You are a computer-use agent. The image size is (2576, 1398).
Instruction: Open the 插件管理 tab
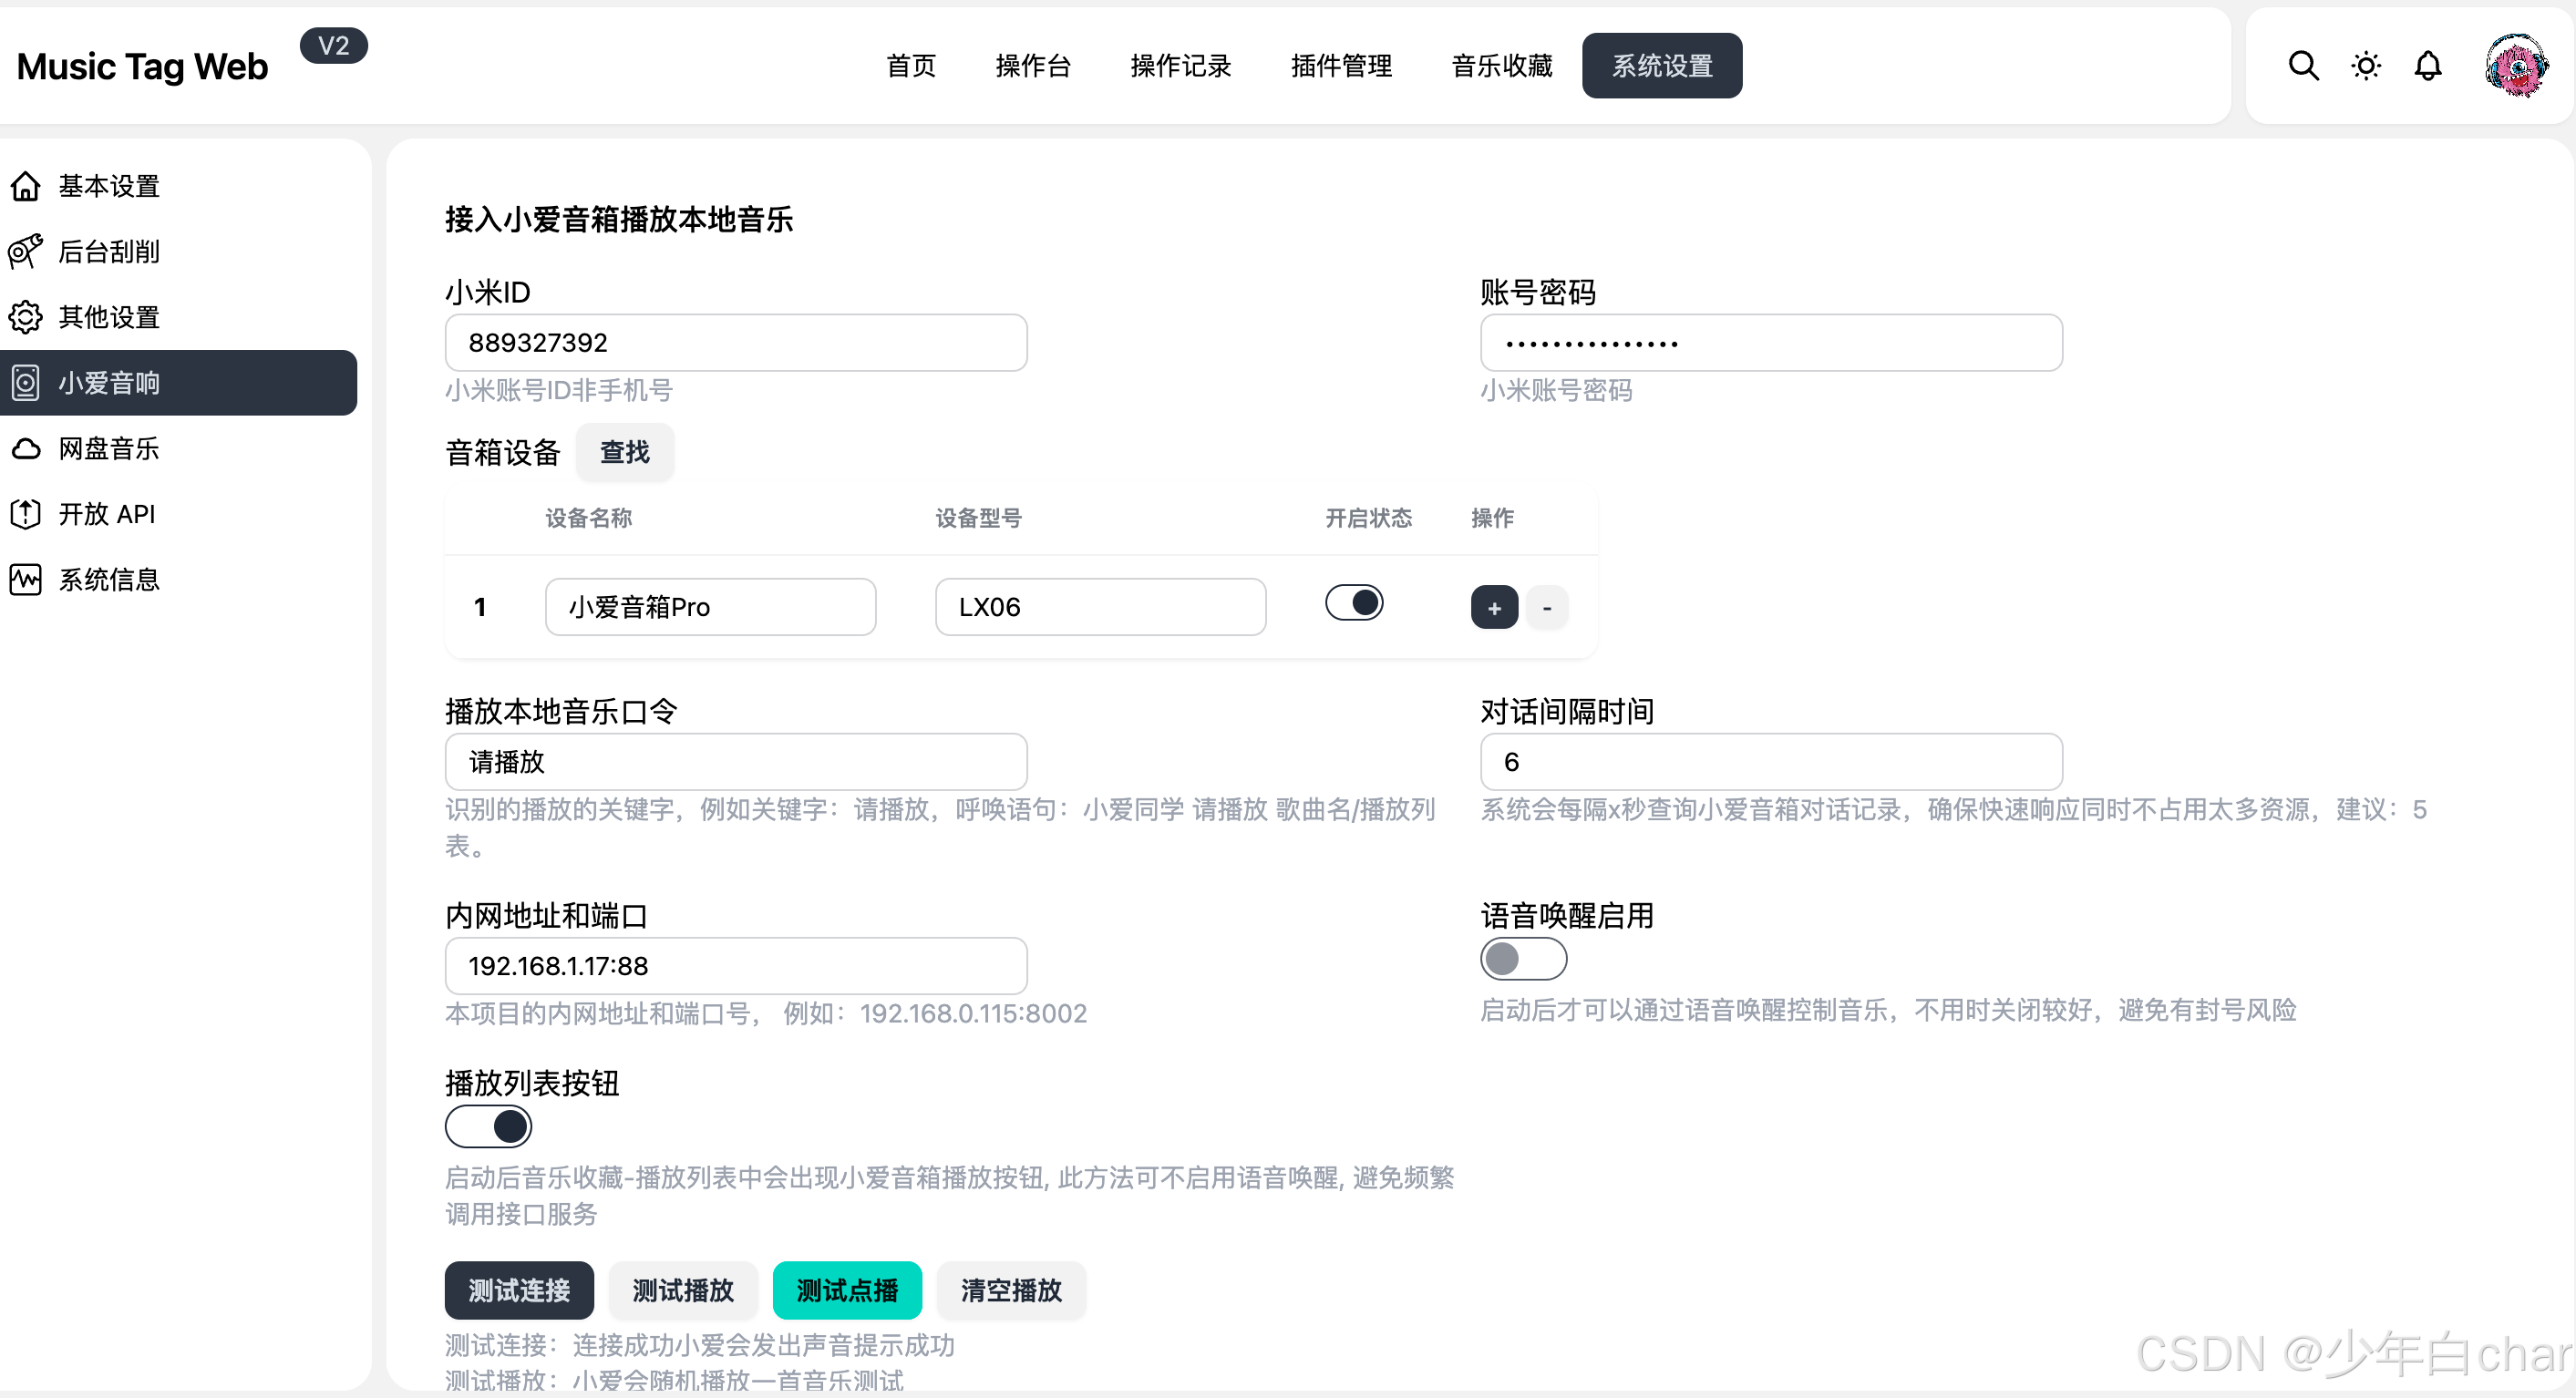[x=1341, y=66]
